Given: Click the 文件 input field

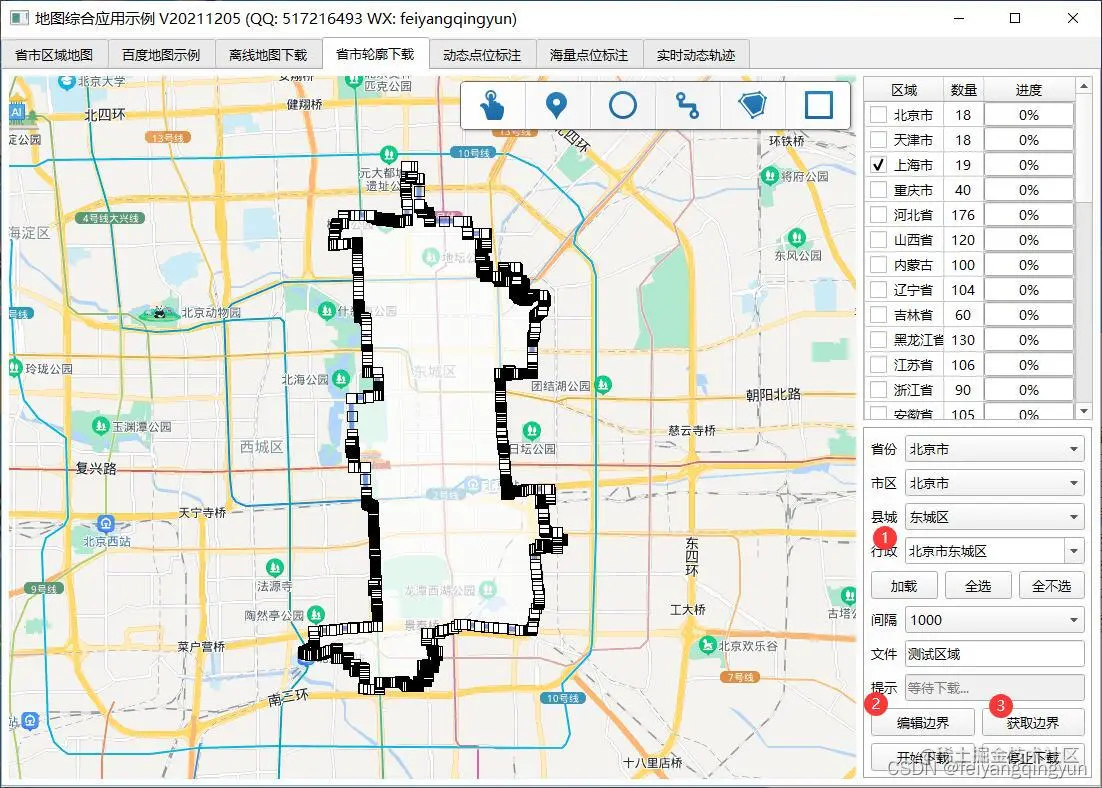Looking at the screenshot, I should [994, 654].
